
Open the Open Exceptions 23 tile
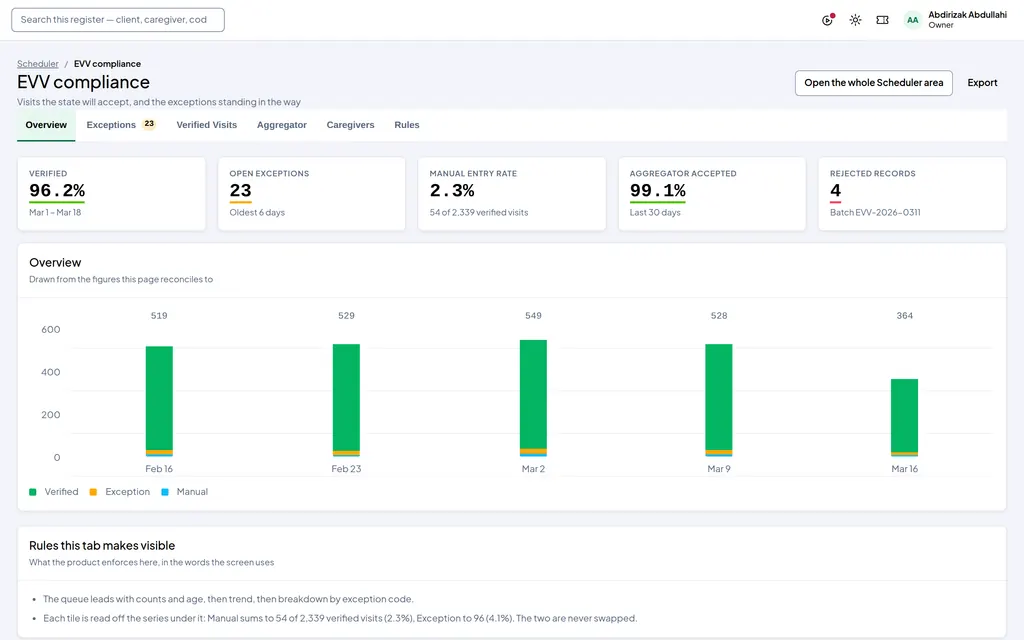tap(312, 193)
